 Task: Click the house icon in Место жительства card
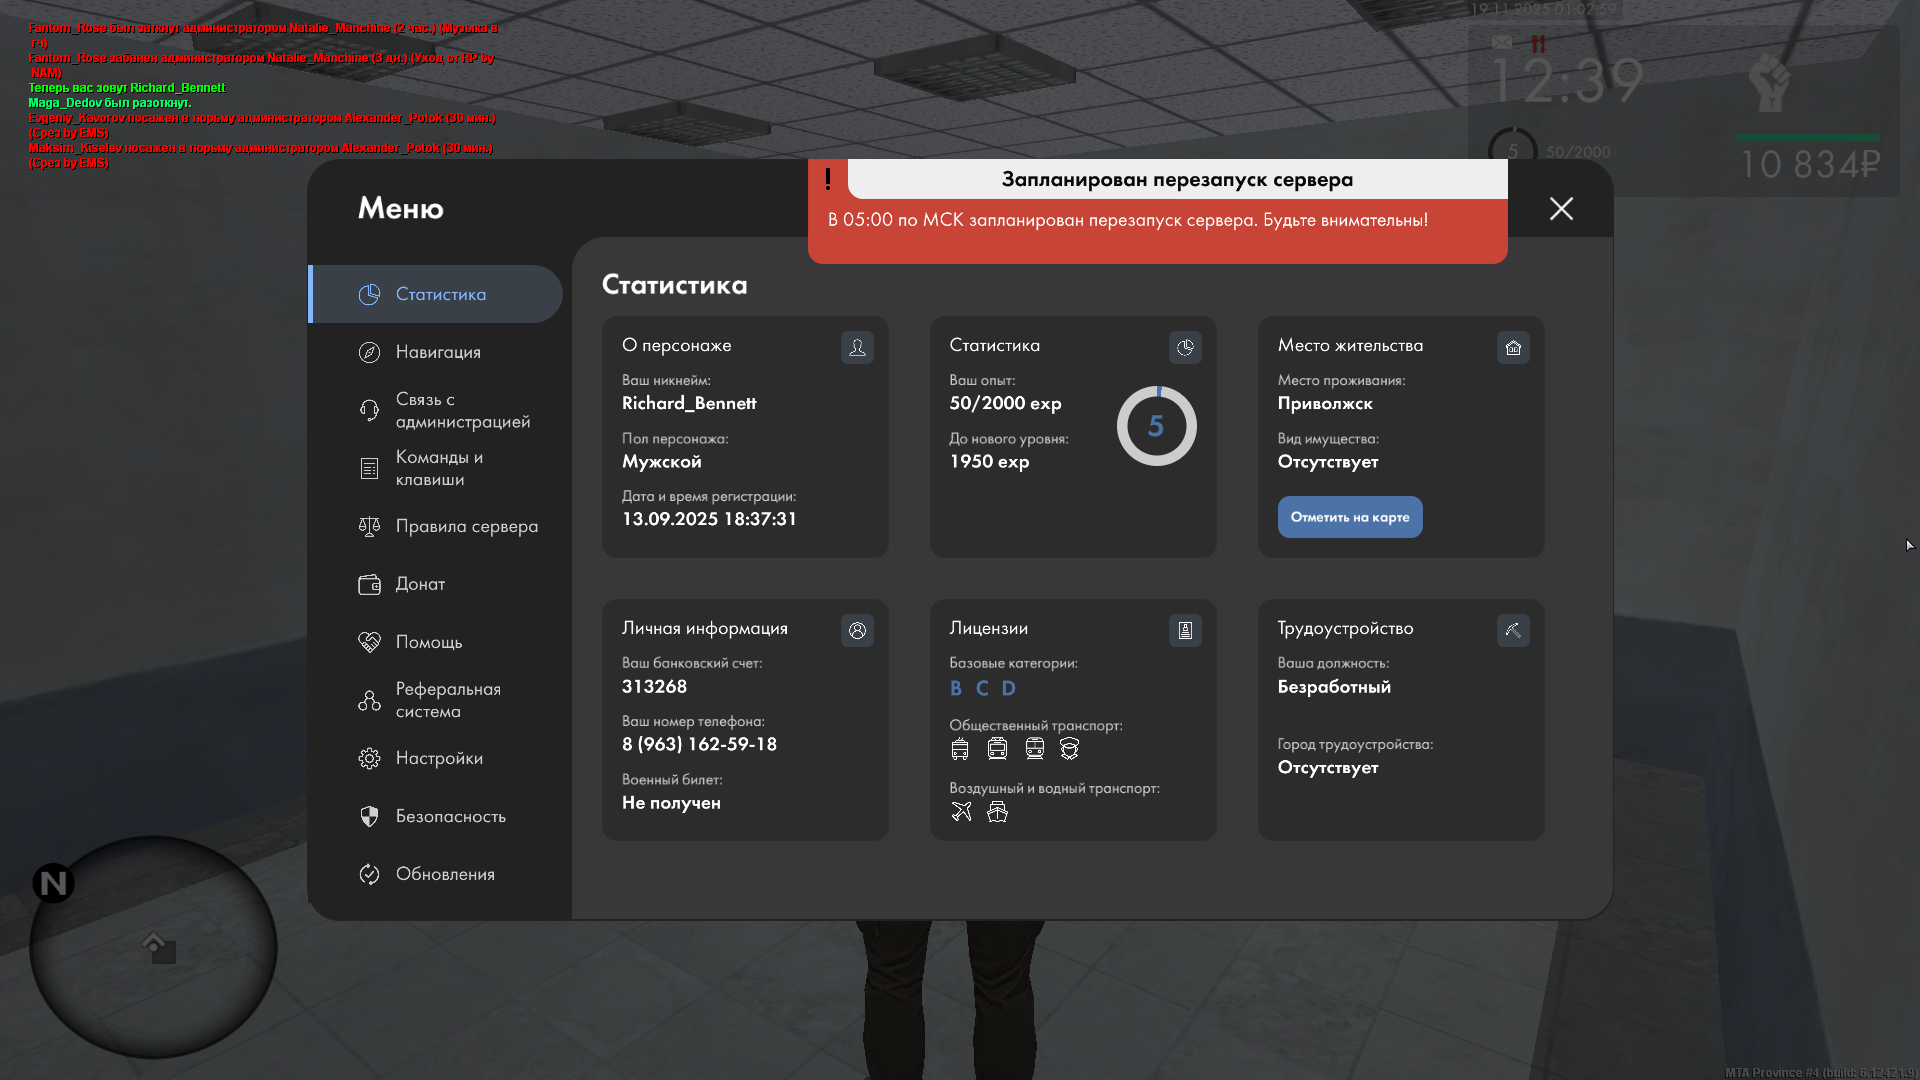pos(1513,347)
